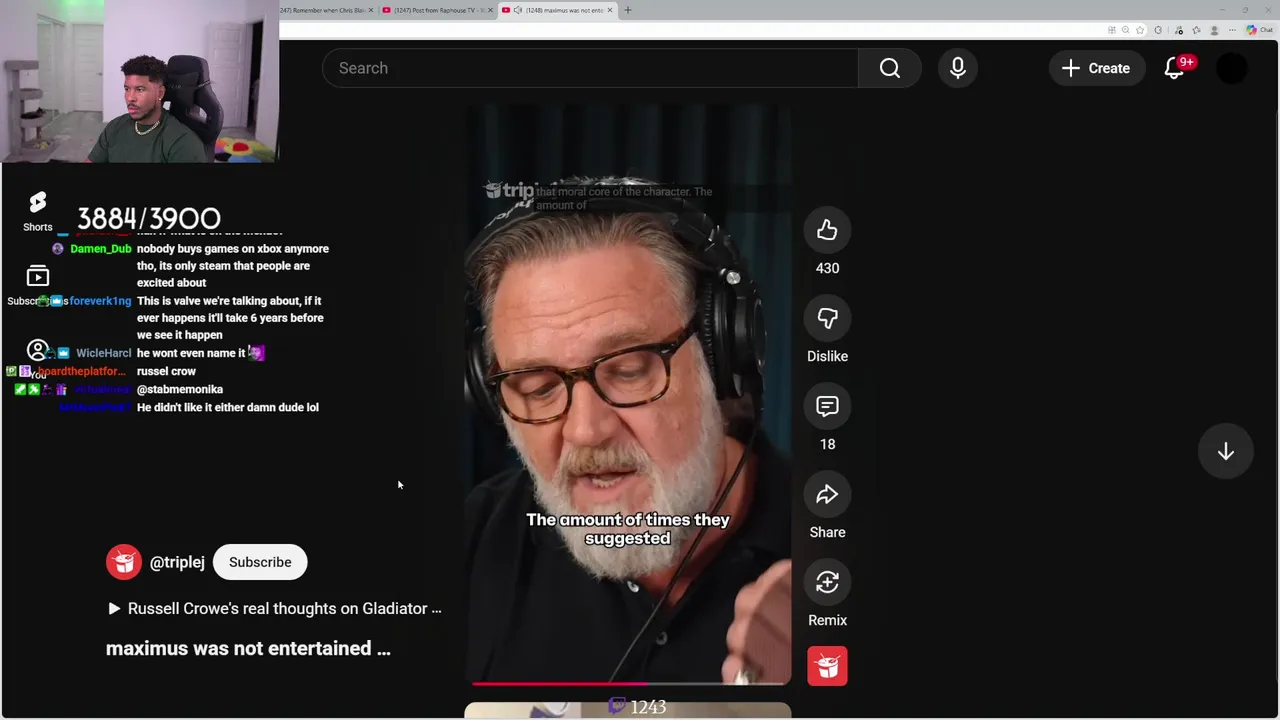Open Shorts in the sidebar
The image size is (1280, 720).
tap(38, 211)
